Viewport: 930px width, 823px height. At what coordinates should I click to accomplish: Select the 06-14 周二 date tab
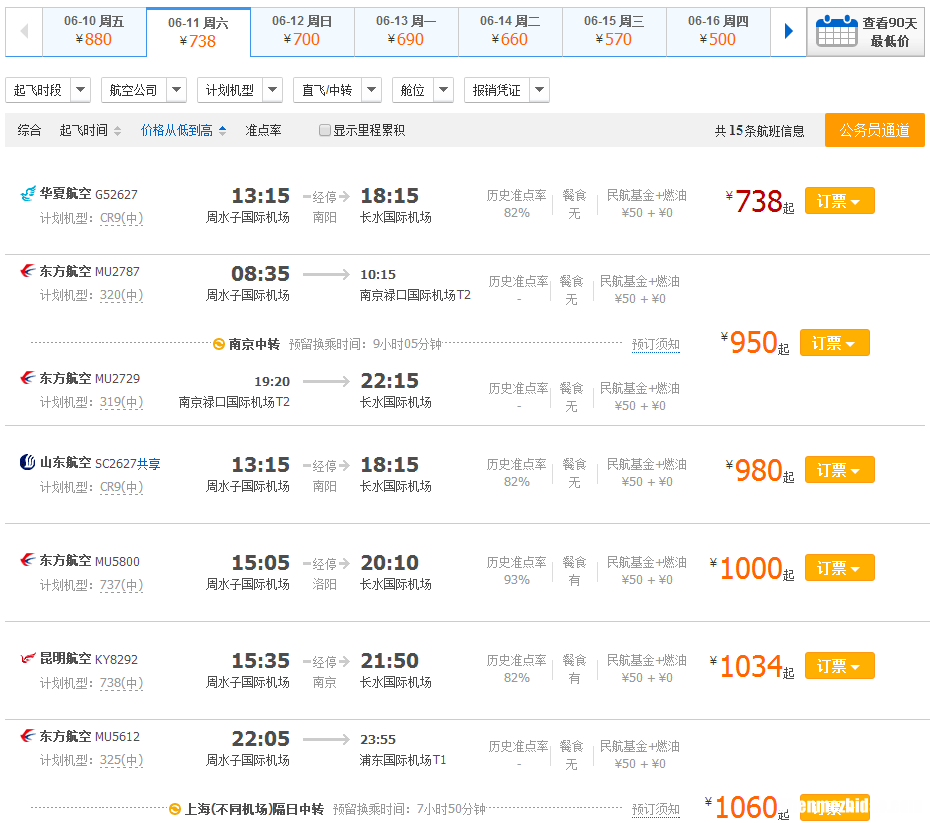[x=511, y=31]
